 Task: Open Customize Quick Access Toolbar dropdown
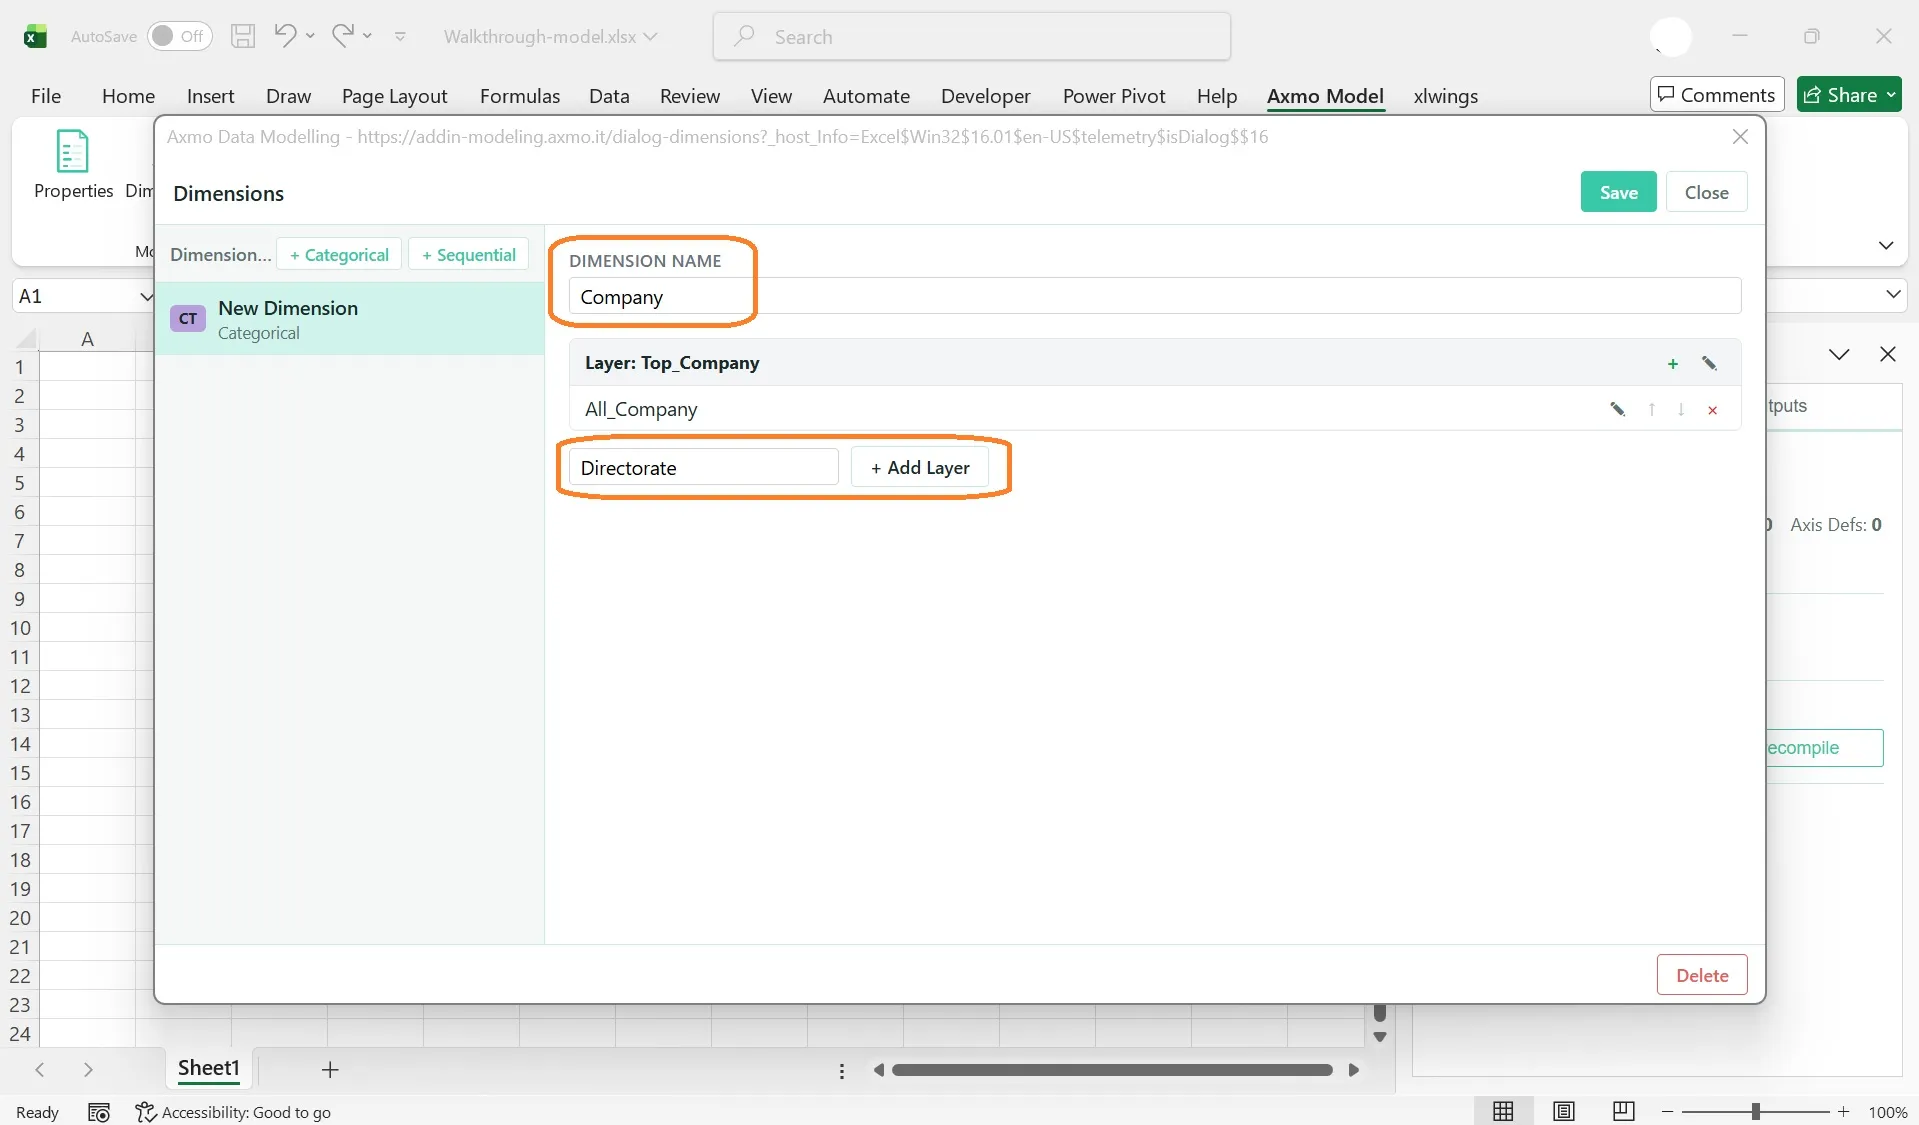point(400,37)
